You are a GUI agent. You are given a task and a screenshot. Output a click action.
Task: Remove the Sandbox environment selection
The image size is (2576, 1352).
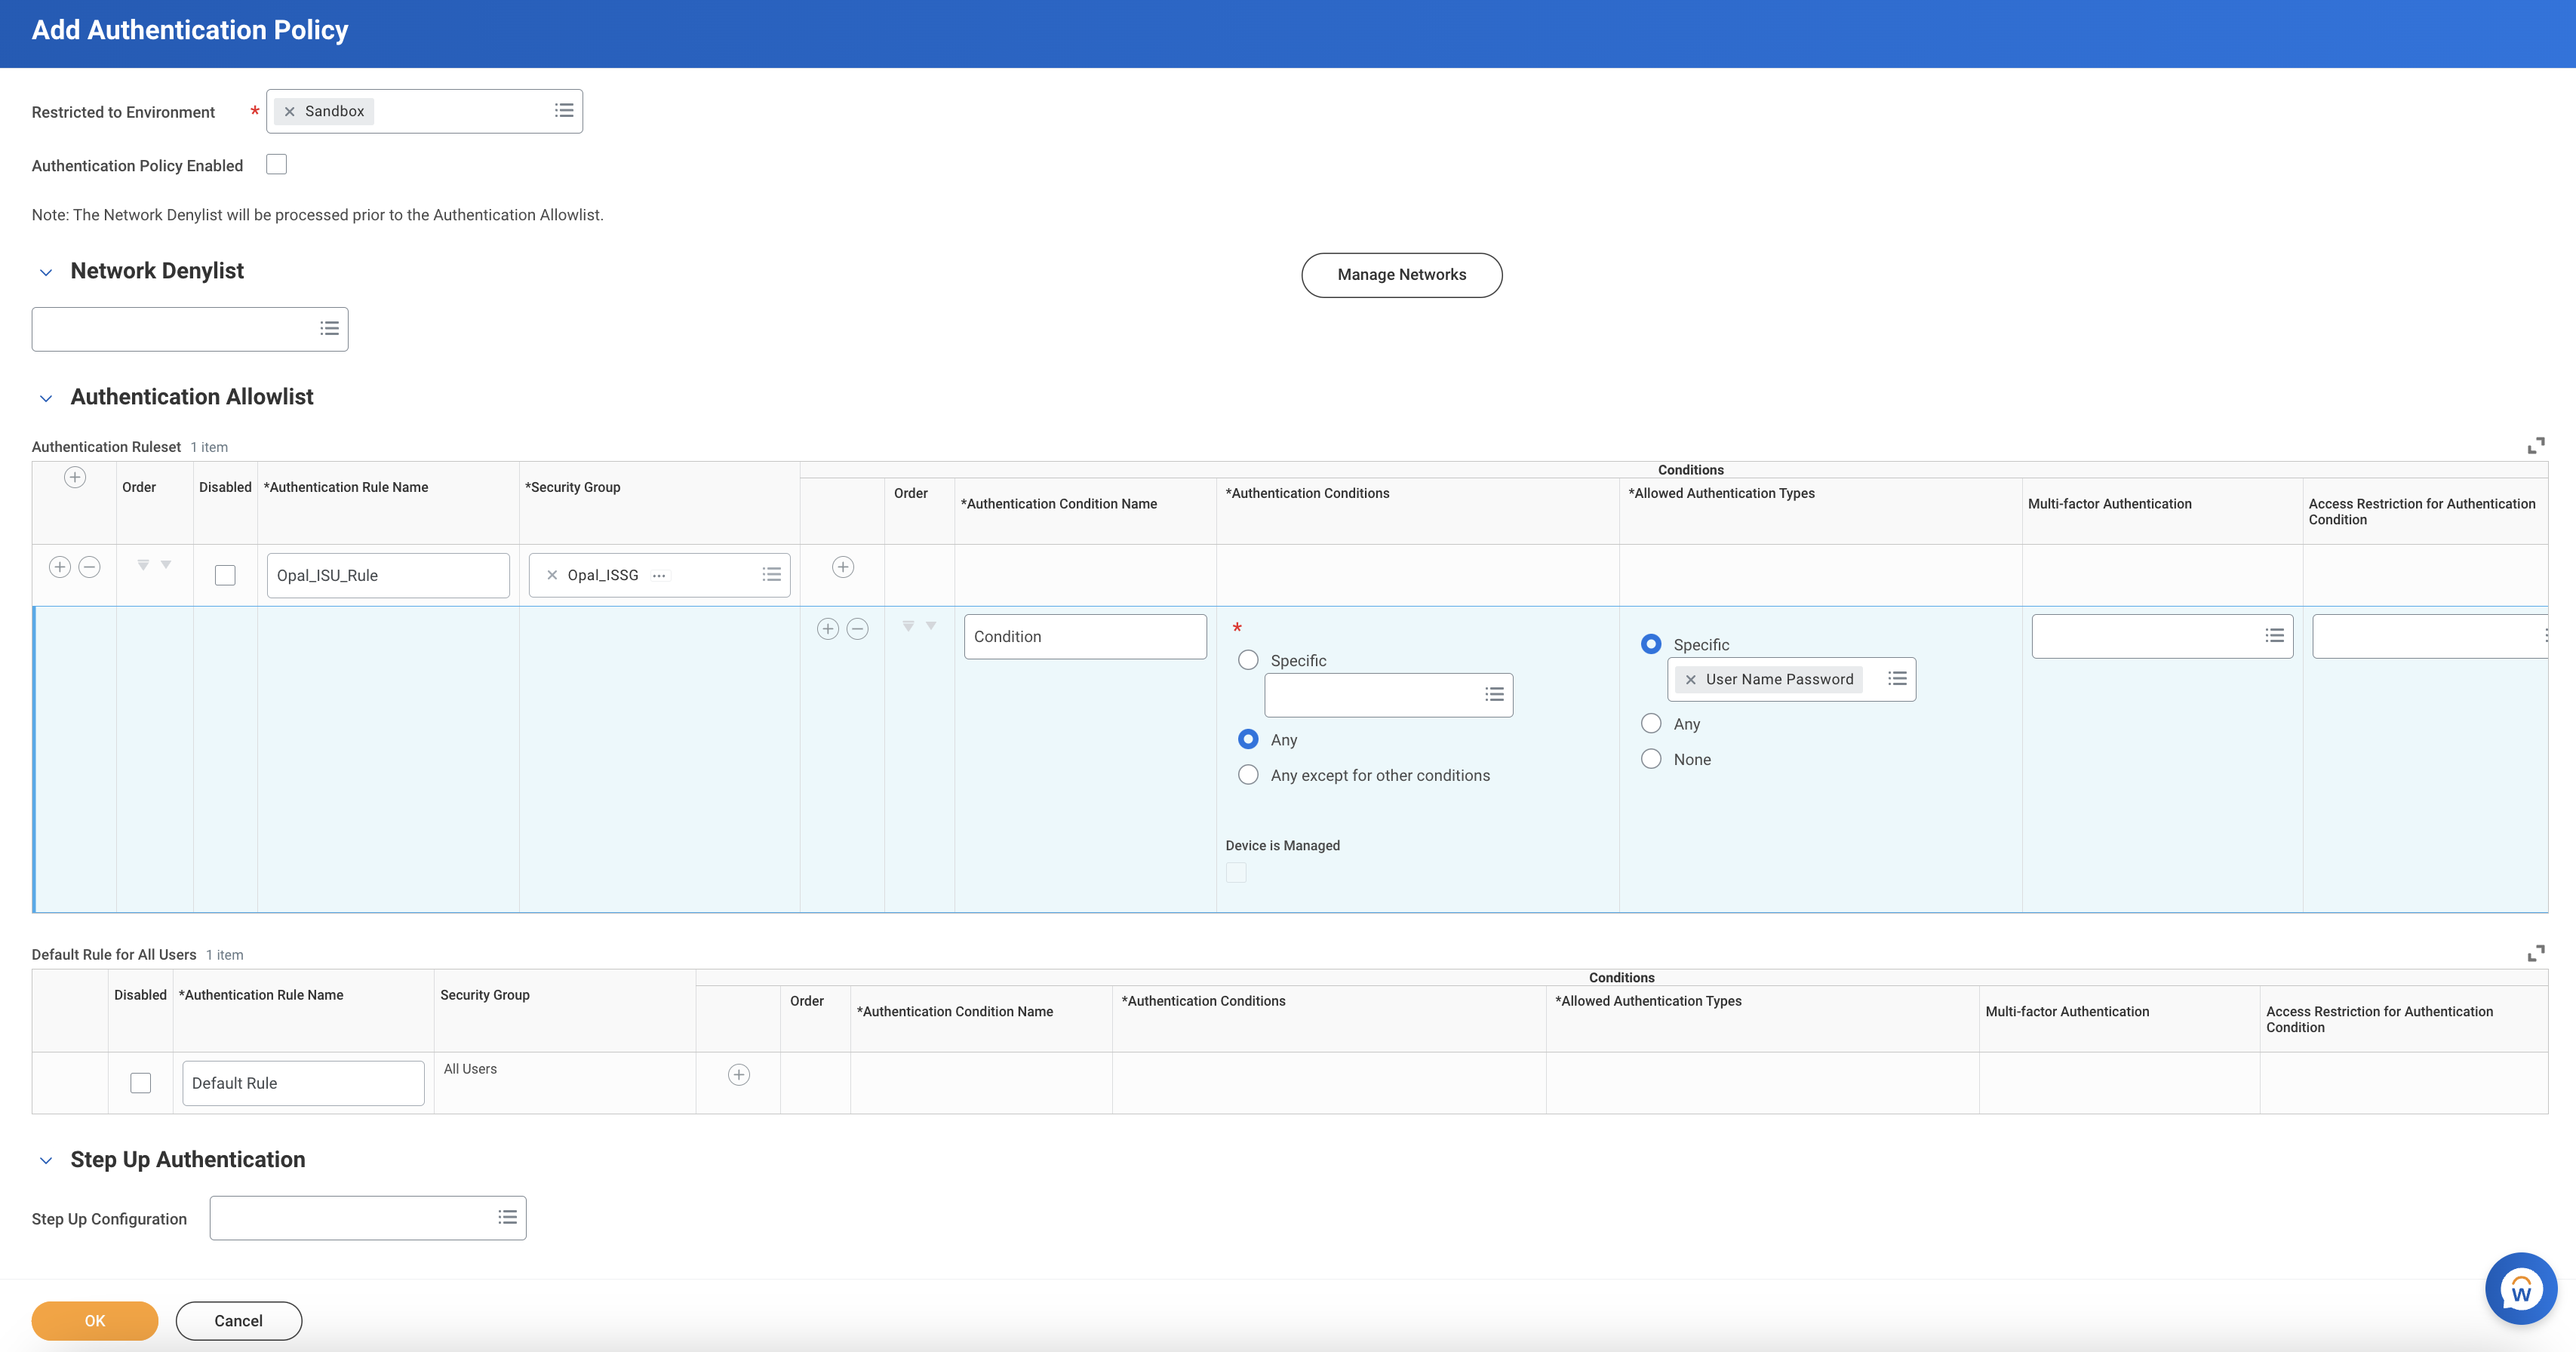[x=290, y=112]
